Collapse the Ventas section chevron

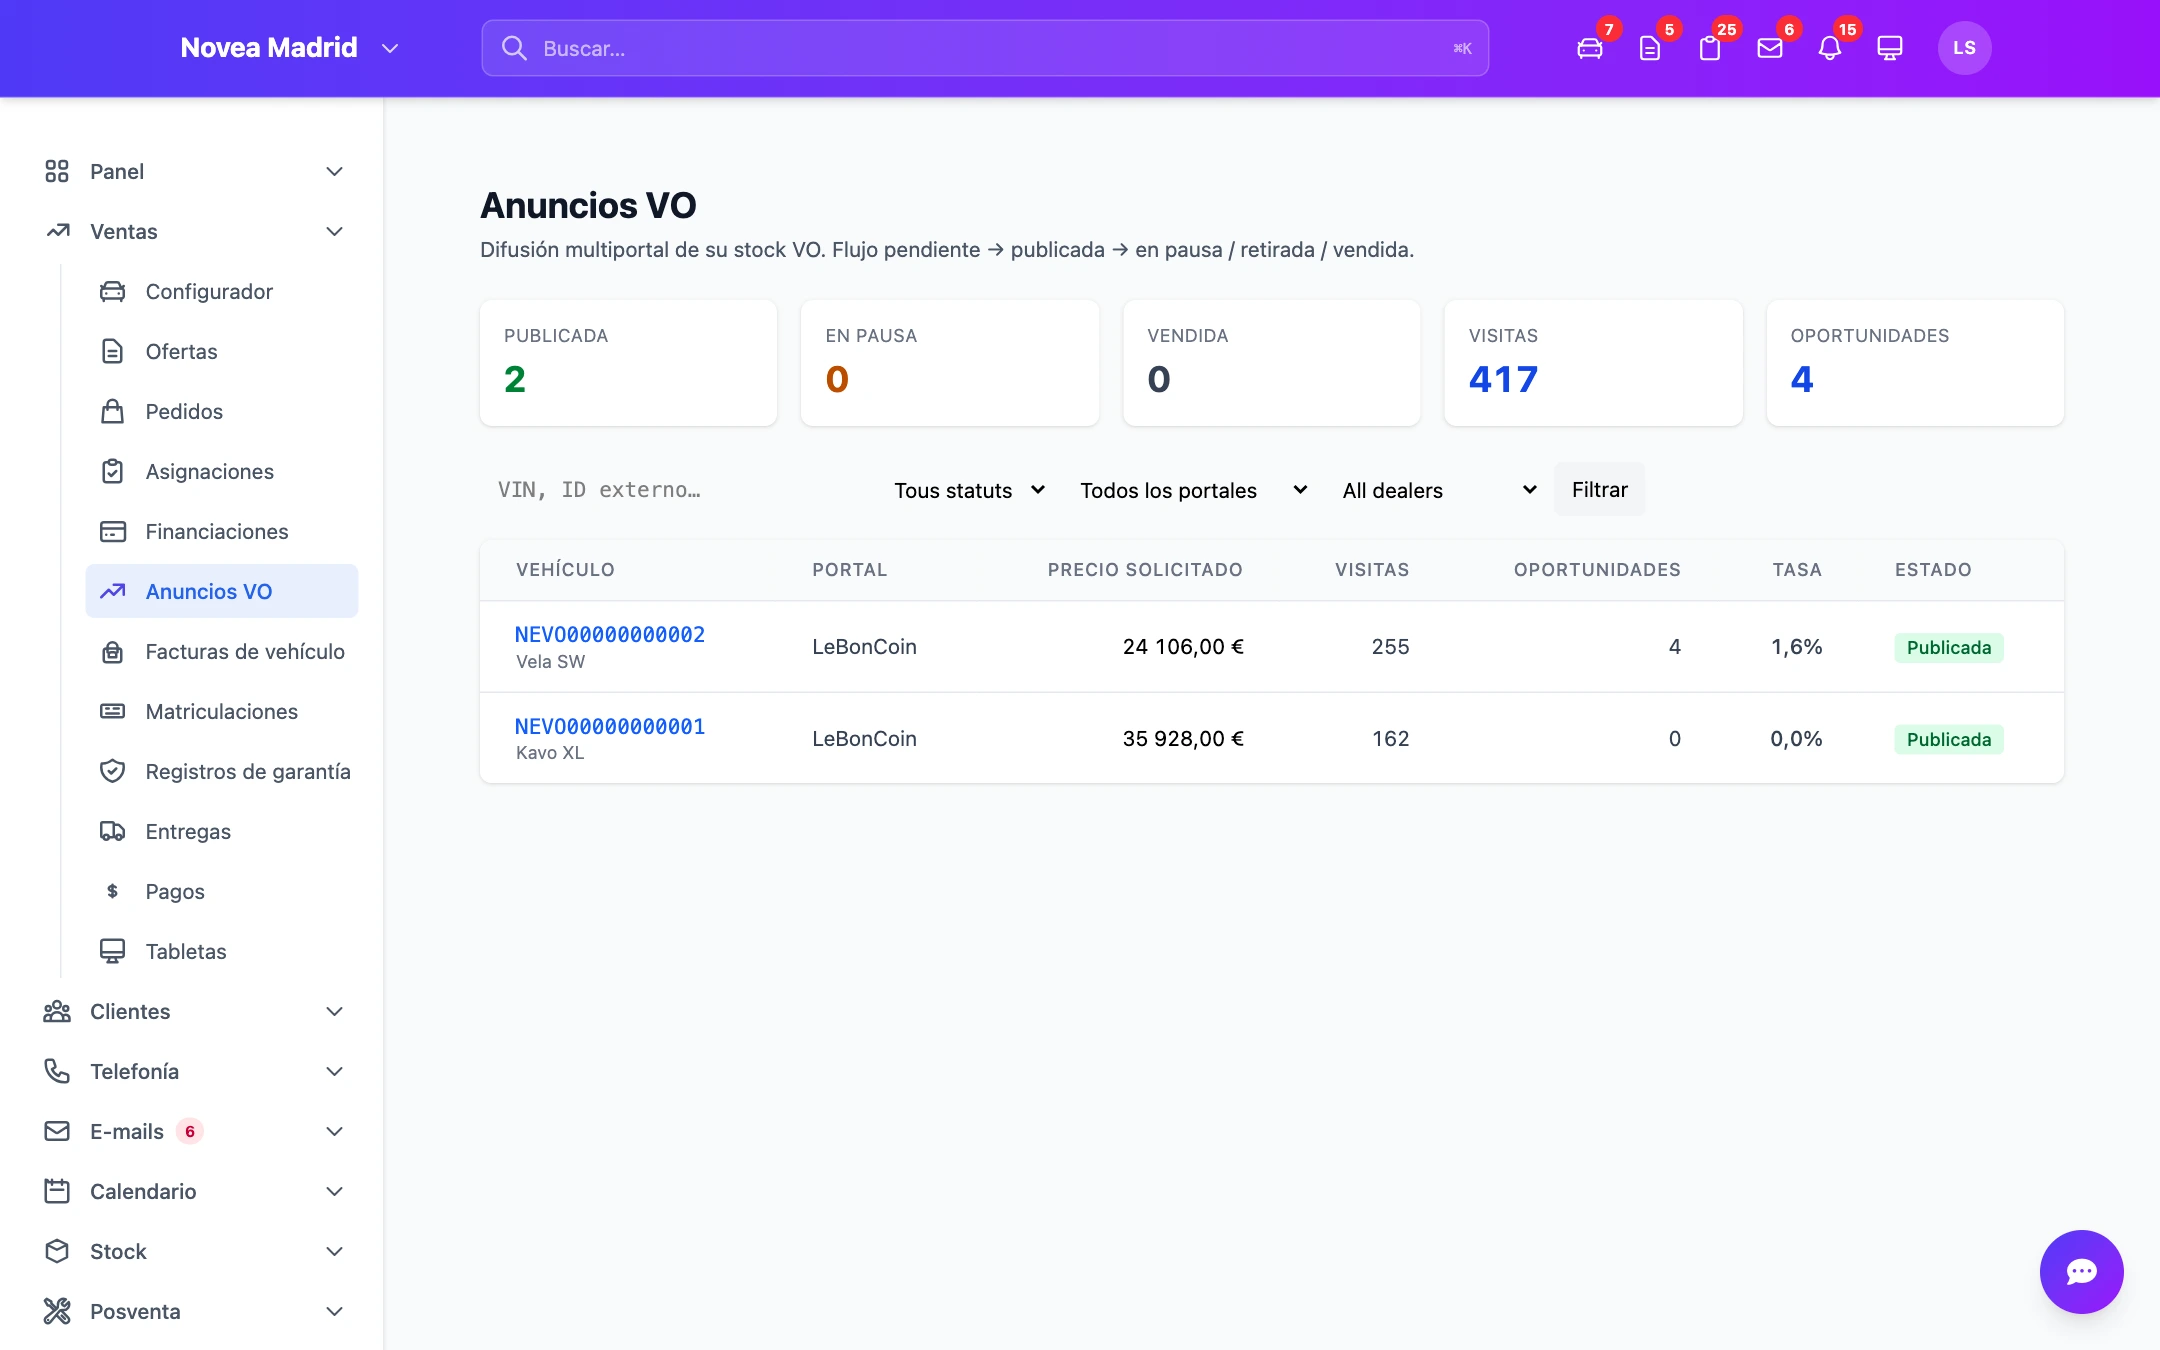pos(335,231)
